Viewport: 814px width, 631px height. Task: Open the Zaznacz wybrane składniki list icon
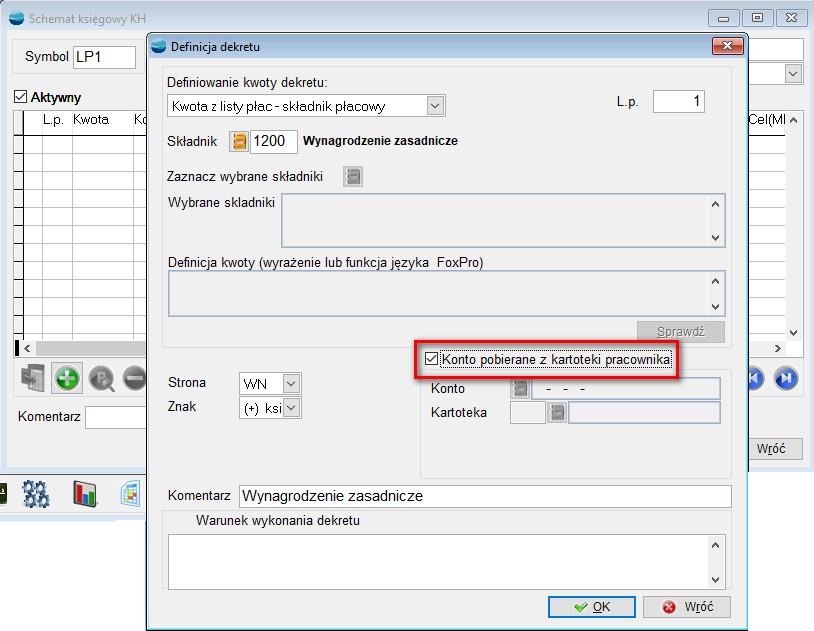coord(353,177)
